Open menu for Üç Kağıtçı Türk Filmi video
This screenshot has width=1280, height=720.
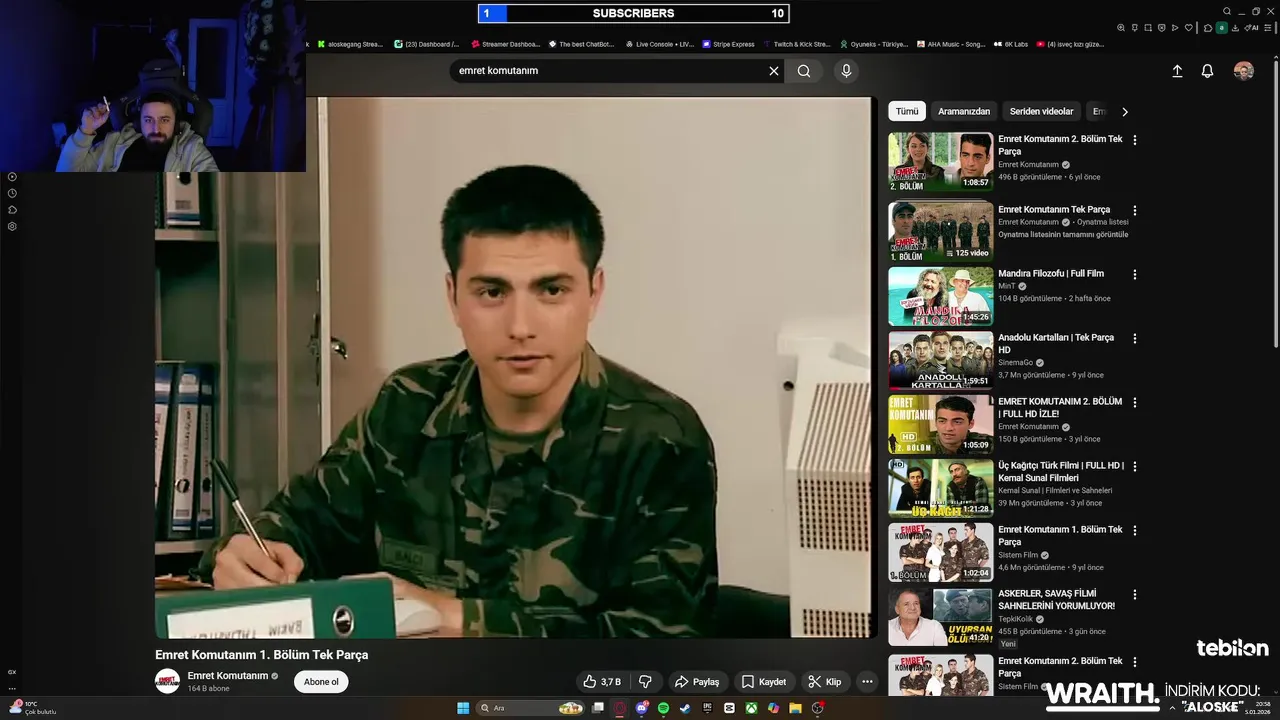click(x=1134, y=467)
